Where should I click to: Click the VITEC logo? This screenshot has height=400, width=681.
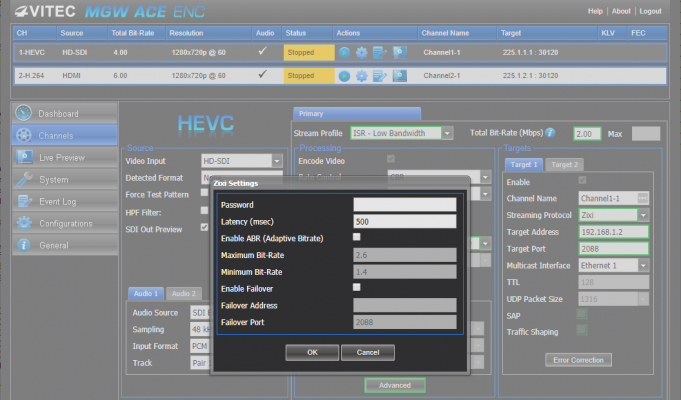tap(45, 11)
